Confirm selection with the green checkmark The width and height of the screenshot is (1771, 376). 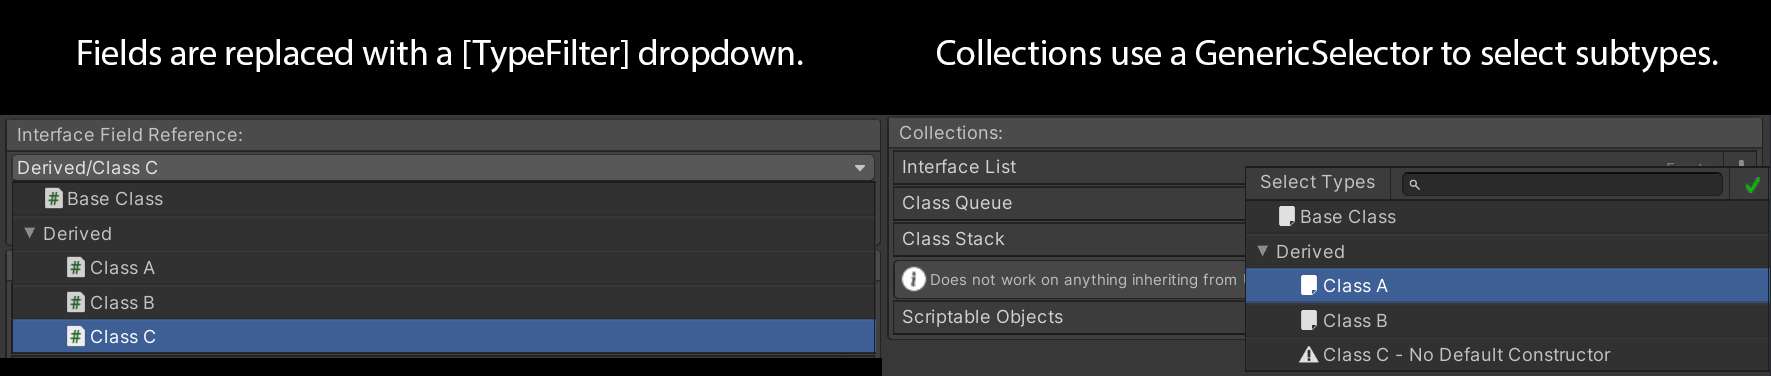(x=1752, y=185)
